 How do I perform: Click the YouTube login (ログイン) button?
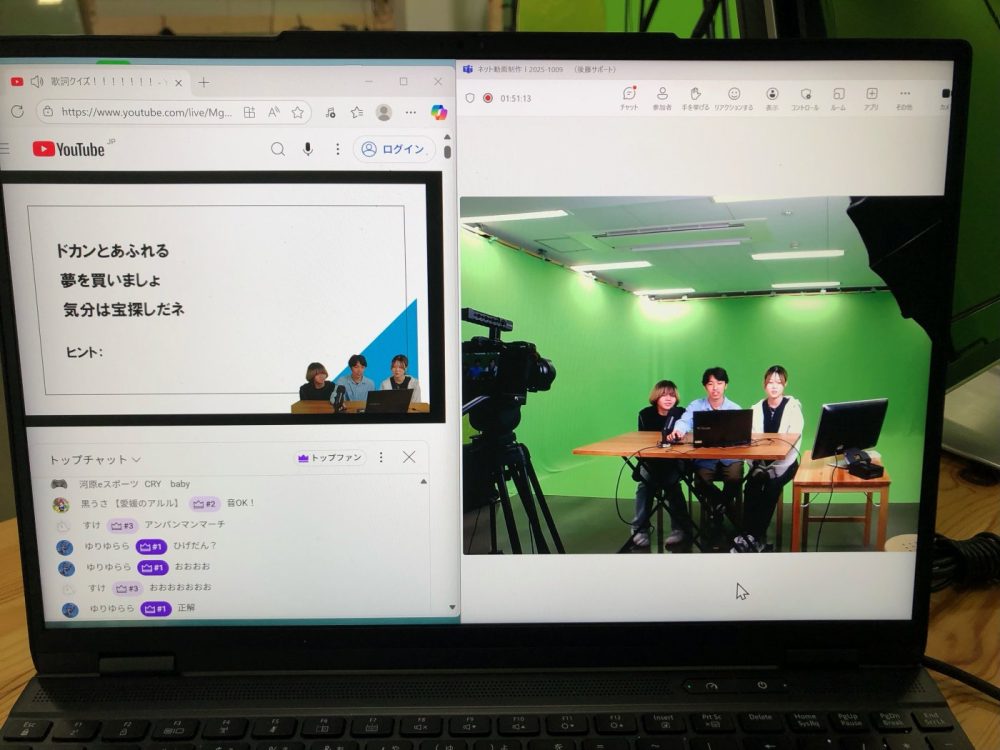(x=393, y=149)
